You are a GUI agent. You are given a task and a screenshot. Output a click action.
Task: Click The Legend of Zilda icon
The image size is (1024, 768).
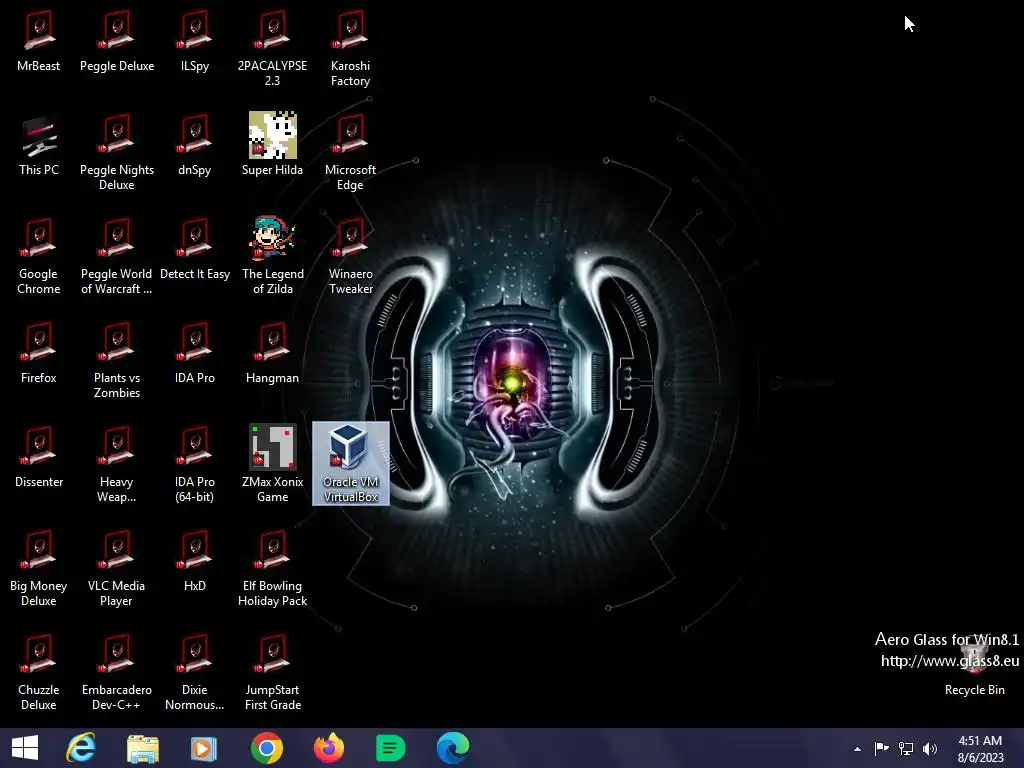(x=272, y=256)
